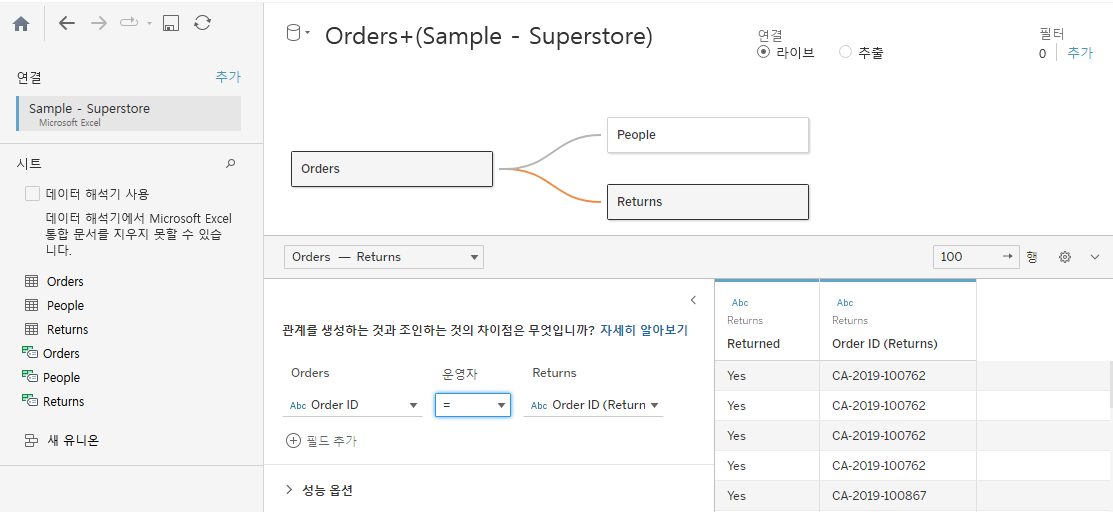Select the 라이브 connection radio button

[764, 52]
